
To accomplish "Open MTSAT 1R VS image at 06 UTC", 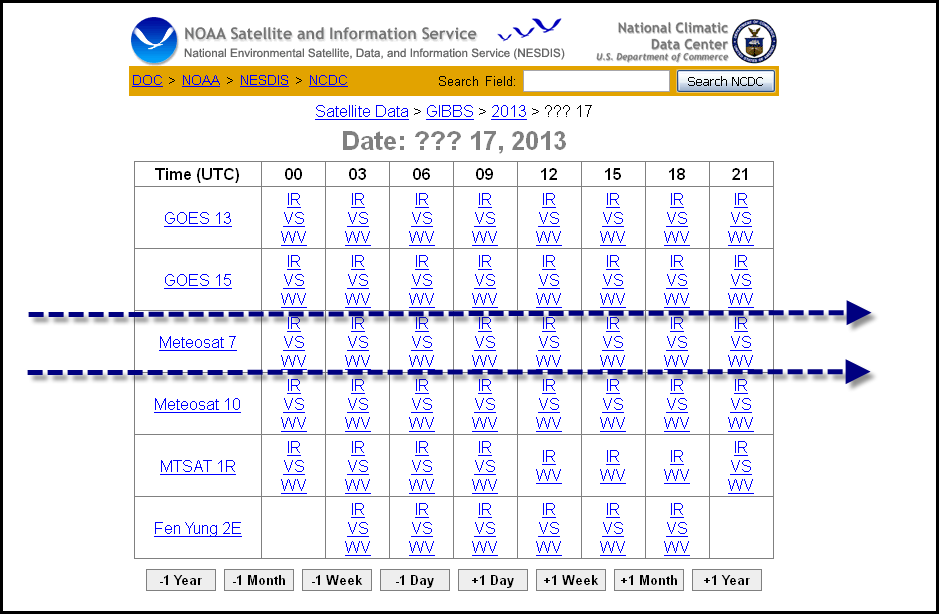I will pyautogui.click(x=422, y=466).
